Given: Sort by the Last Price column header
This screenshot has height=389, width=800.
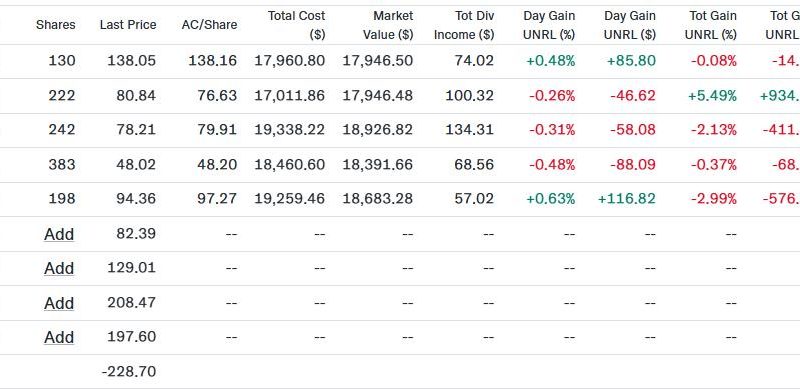Looking at the screenshot, I should coord(128,25).
